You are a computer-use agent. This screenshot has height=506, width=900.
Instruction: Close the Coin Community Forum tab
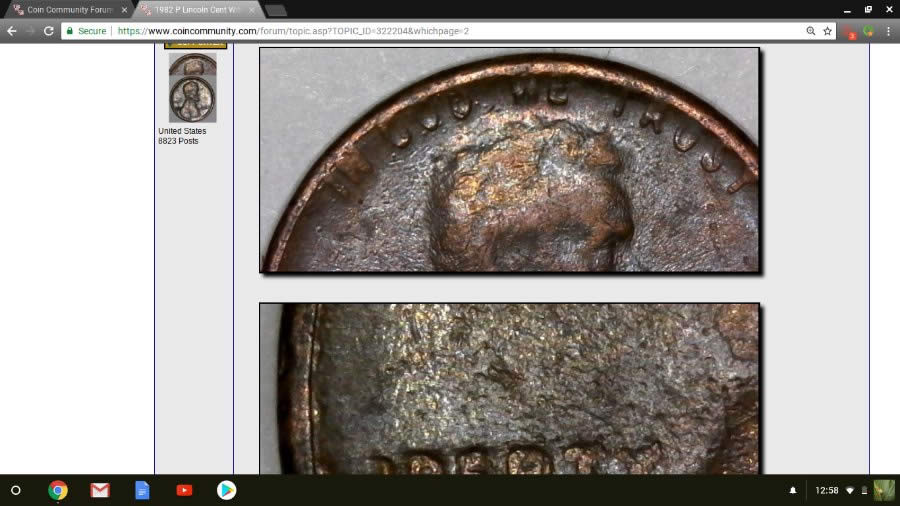click(125, 10)
